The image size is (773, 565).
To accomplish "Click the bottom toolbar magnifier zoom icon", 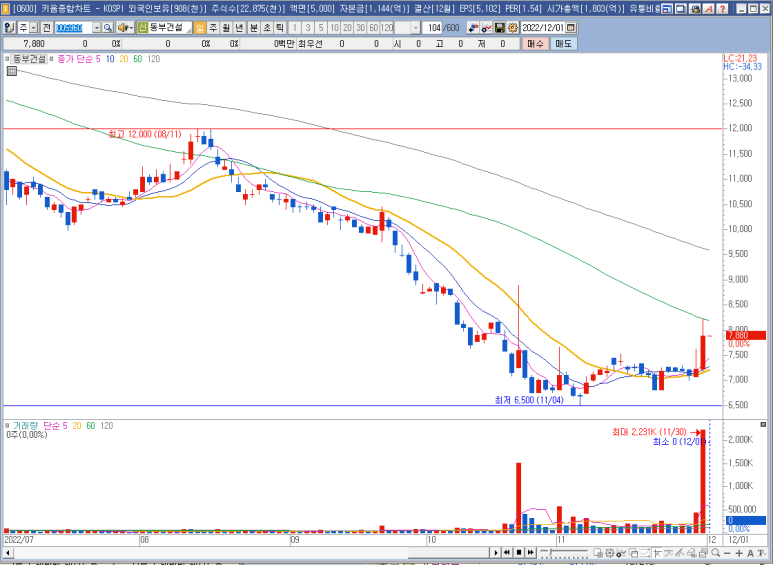I will [715, 553].
